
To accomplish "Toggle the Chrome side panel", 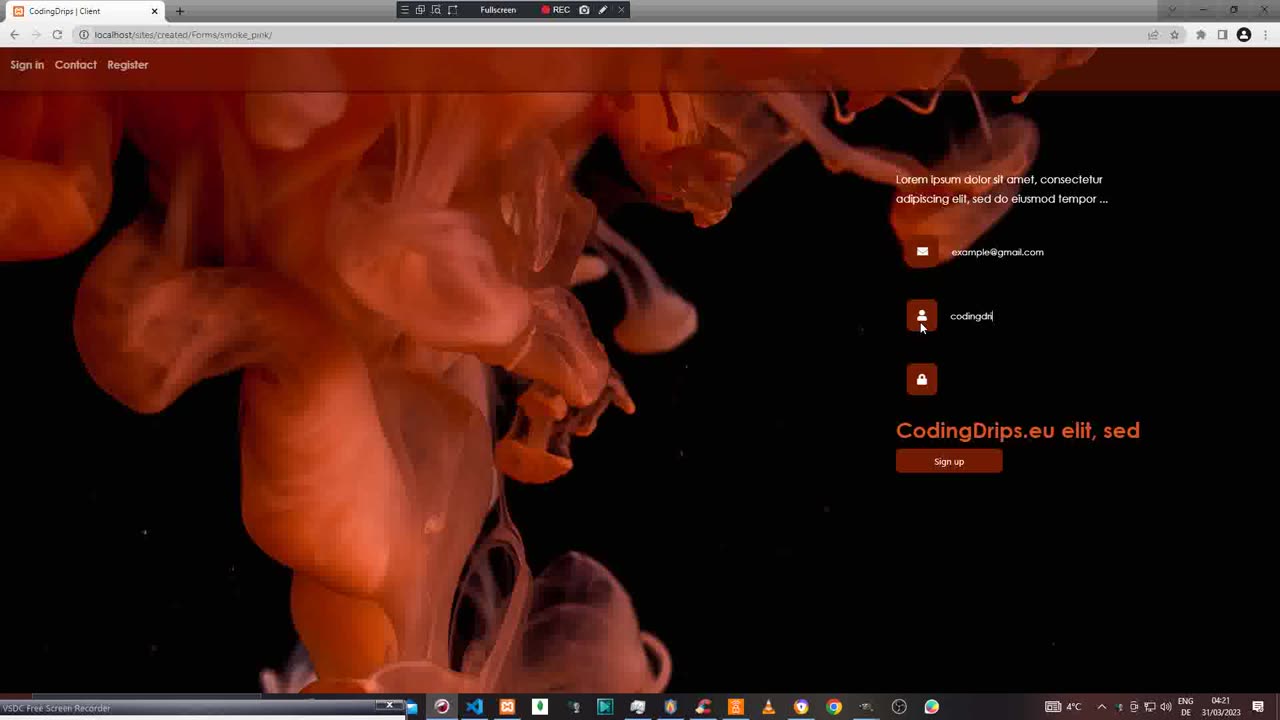I will click(x=1222, y=35).
